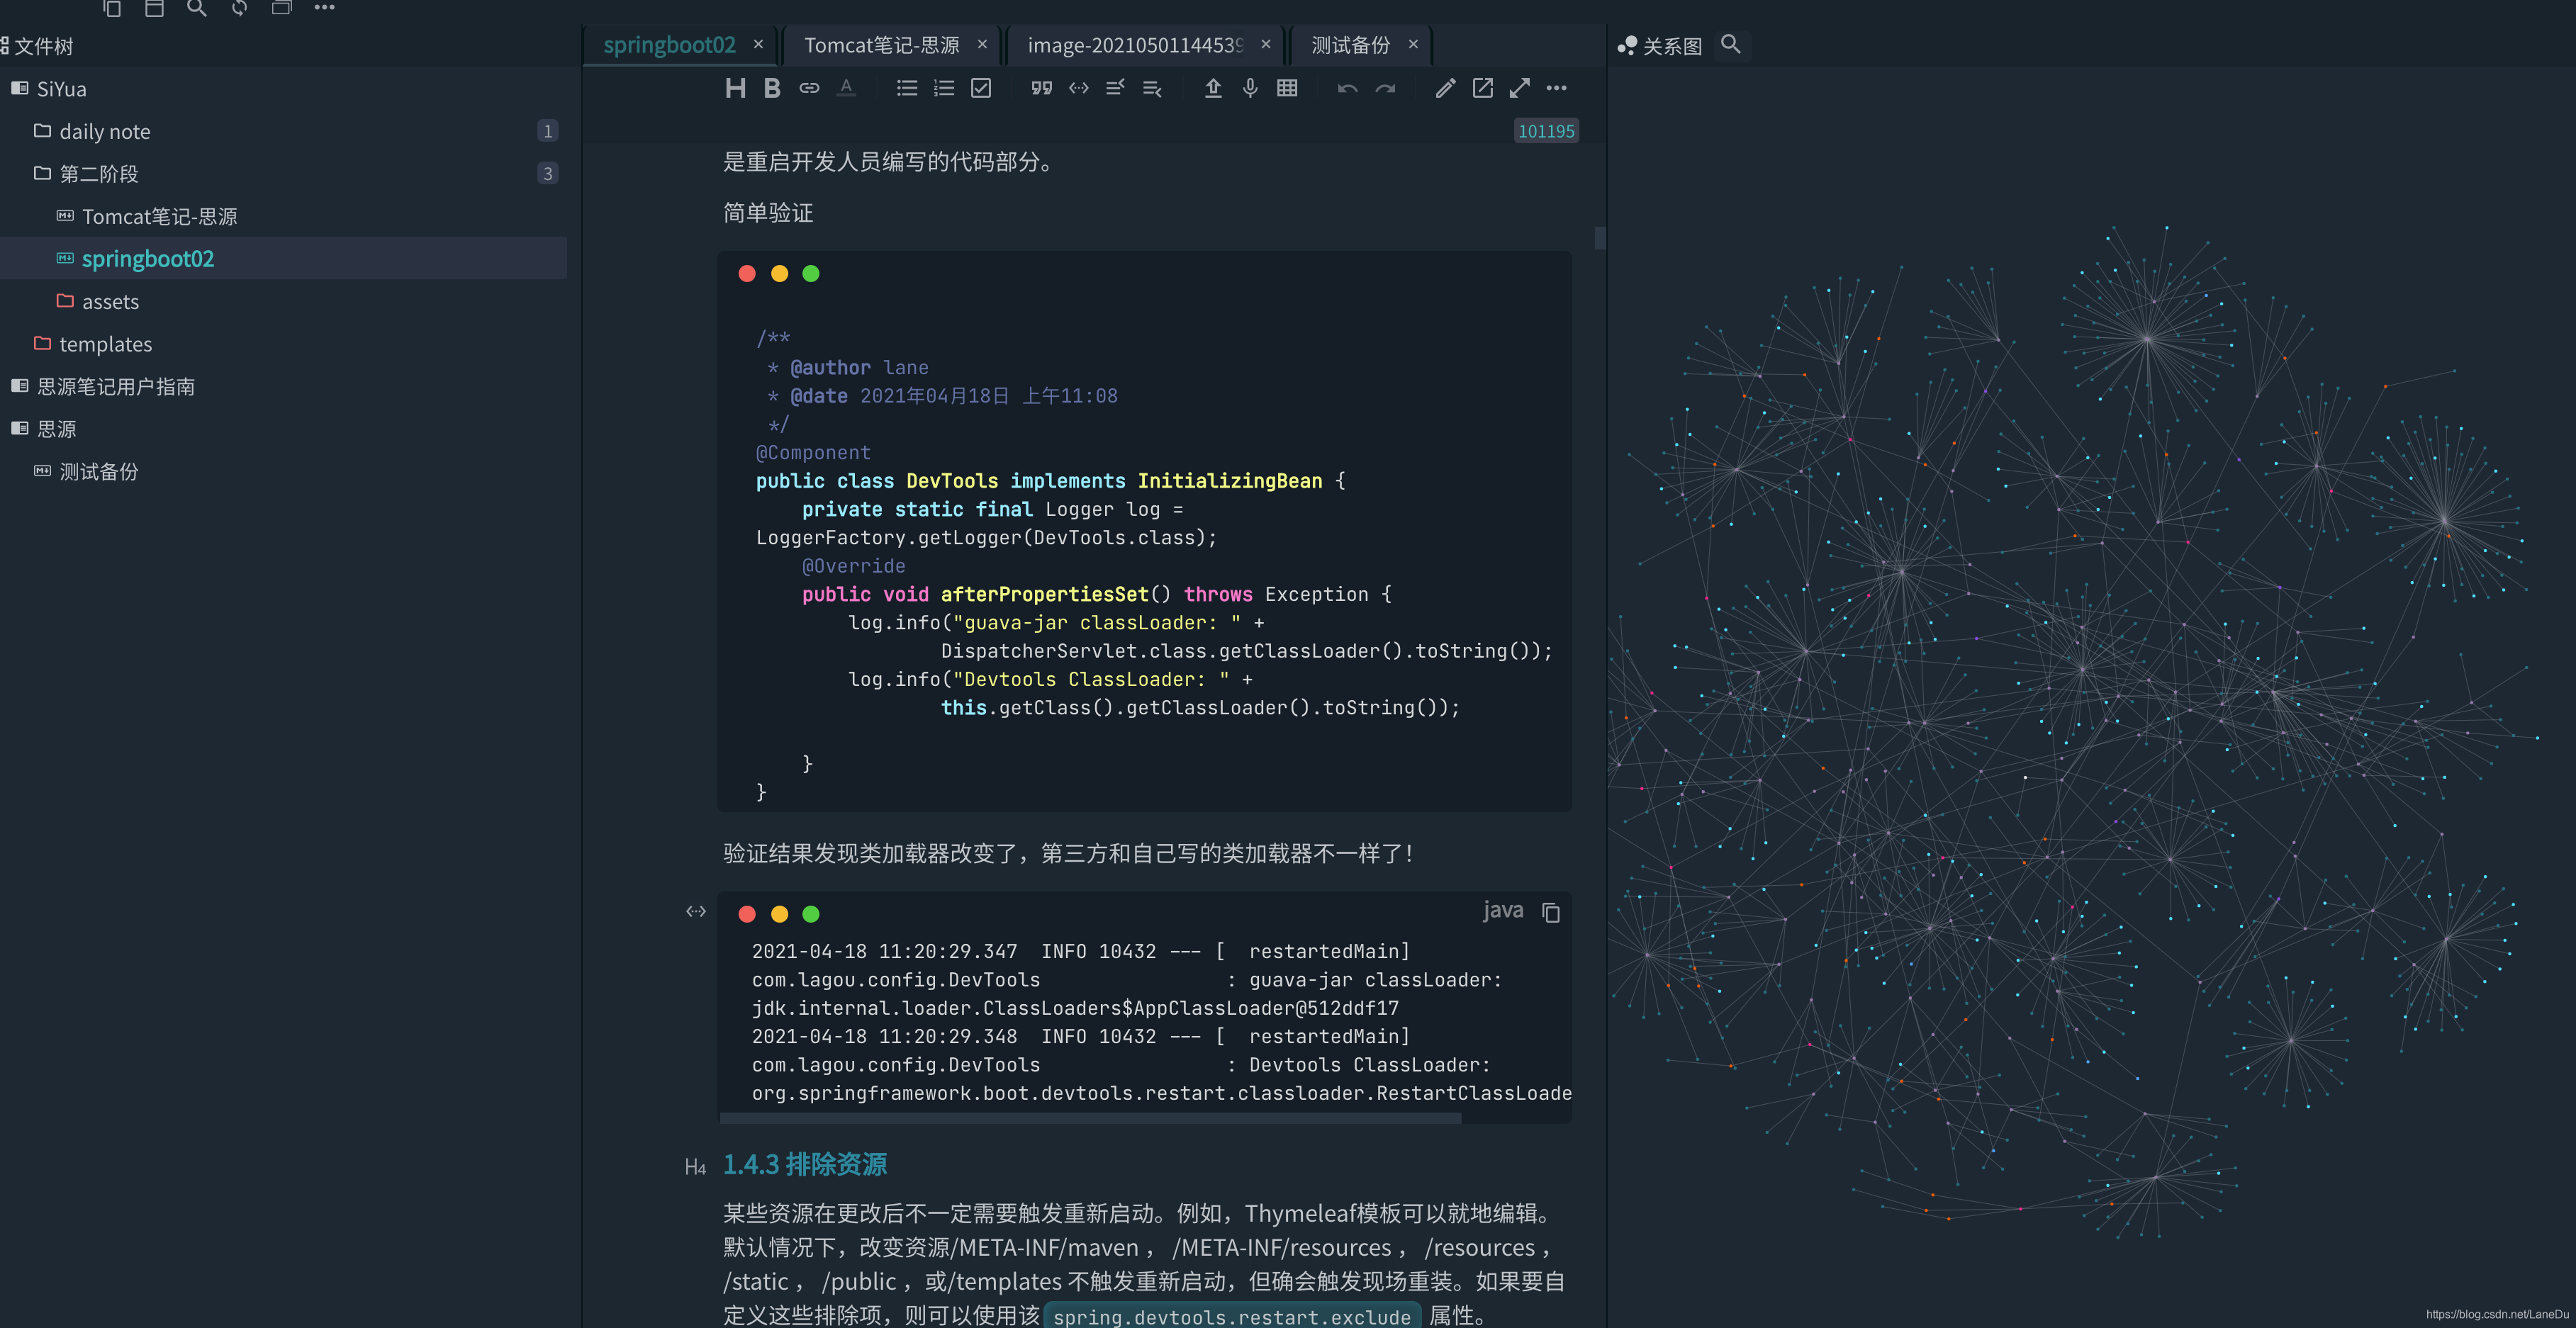
Task: Expand the templates folder
Action: [x=105, y=344]
